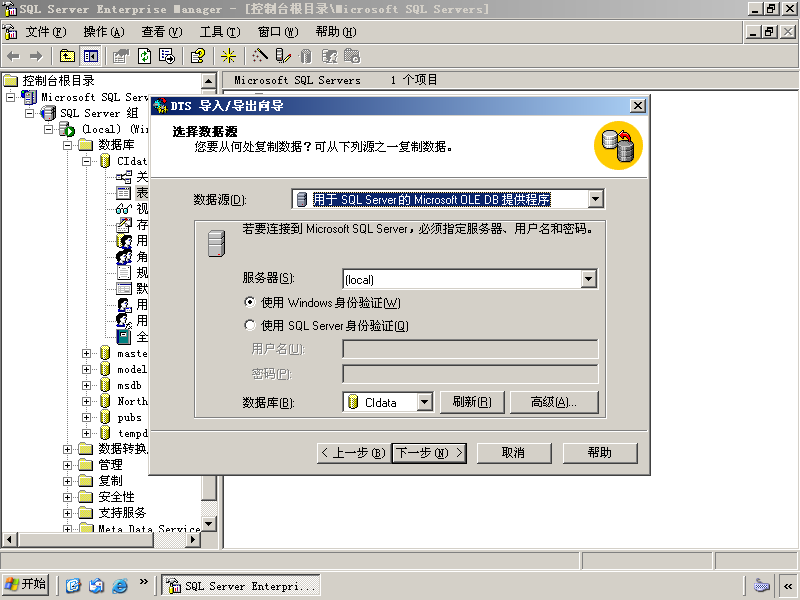Select 使用 Windows 身份验证 radio button
Screen dimensions: 800x600
point(249,302)
